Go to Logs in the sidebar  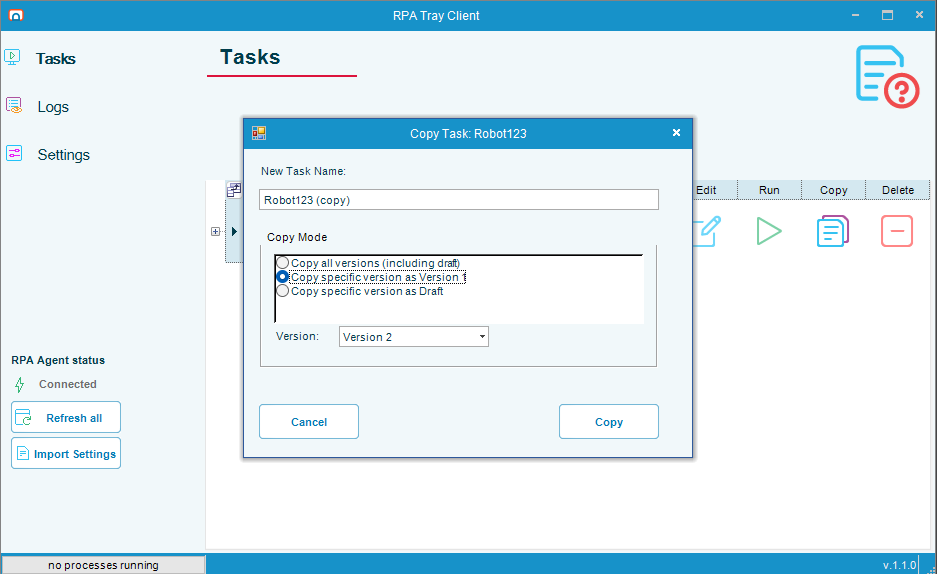(x=53, y=107)
